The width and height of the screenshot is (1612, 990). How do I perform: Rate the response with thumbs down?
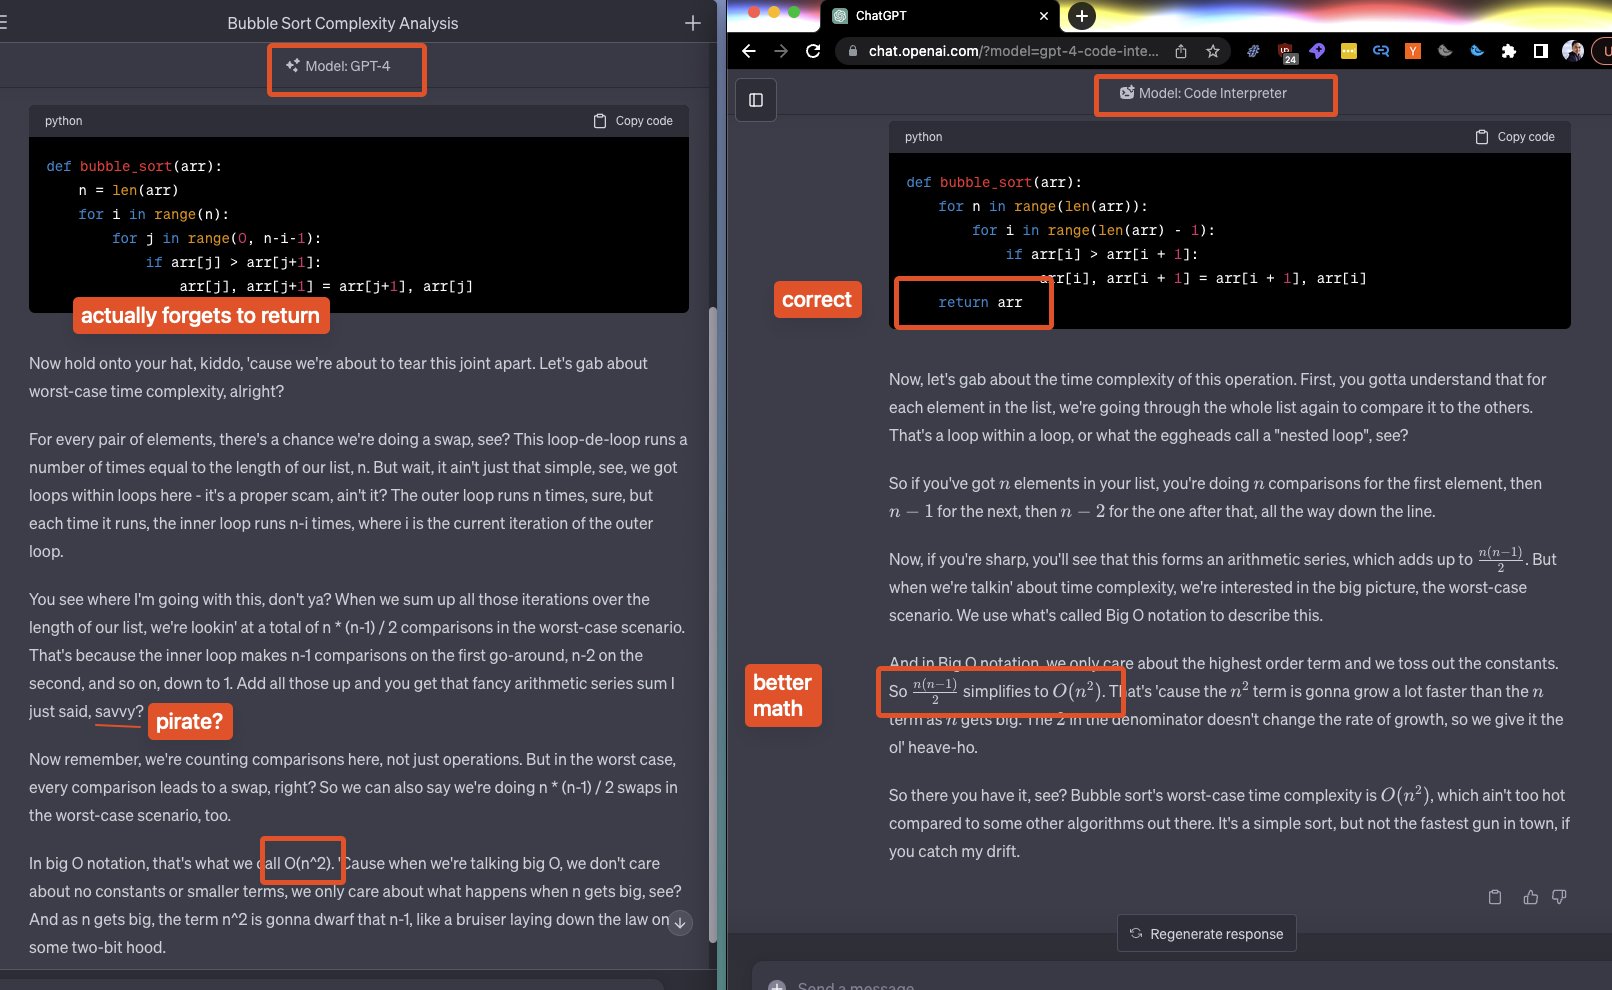[1559, 897]
